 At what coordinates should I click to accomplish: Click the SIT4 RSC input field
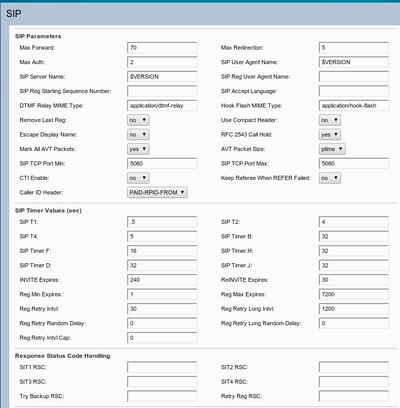coord(354,382)
